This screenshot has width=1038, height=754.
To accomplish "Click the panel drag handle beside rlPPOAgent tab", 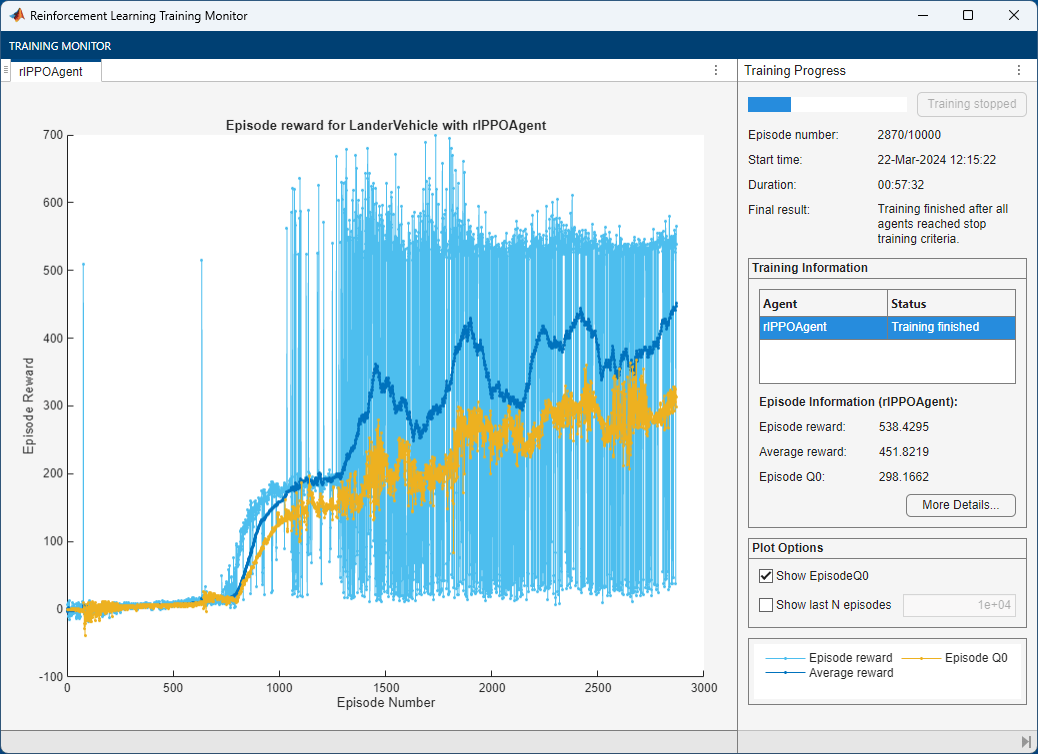I will tap(6, 69).
